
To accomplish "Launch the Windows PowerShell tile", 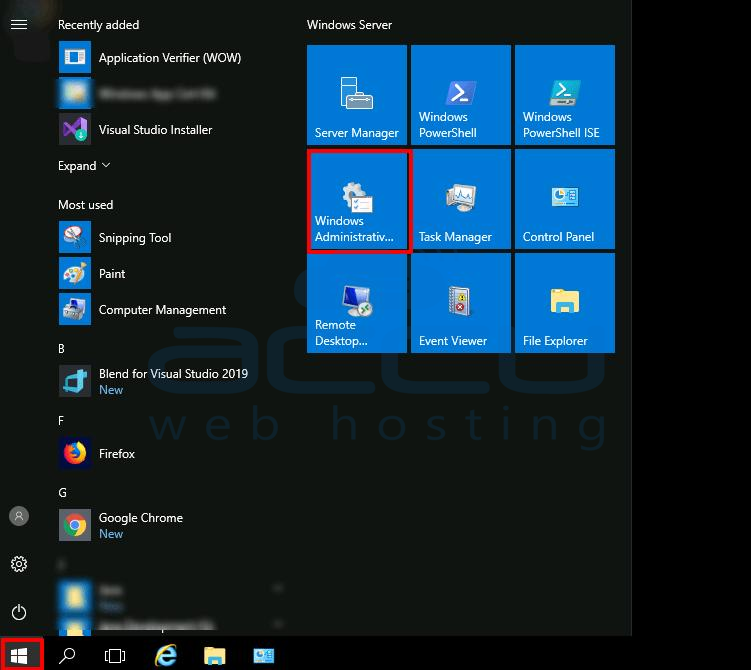I will pos(461,95).
